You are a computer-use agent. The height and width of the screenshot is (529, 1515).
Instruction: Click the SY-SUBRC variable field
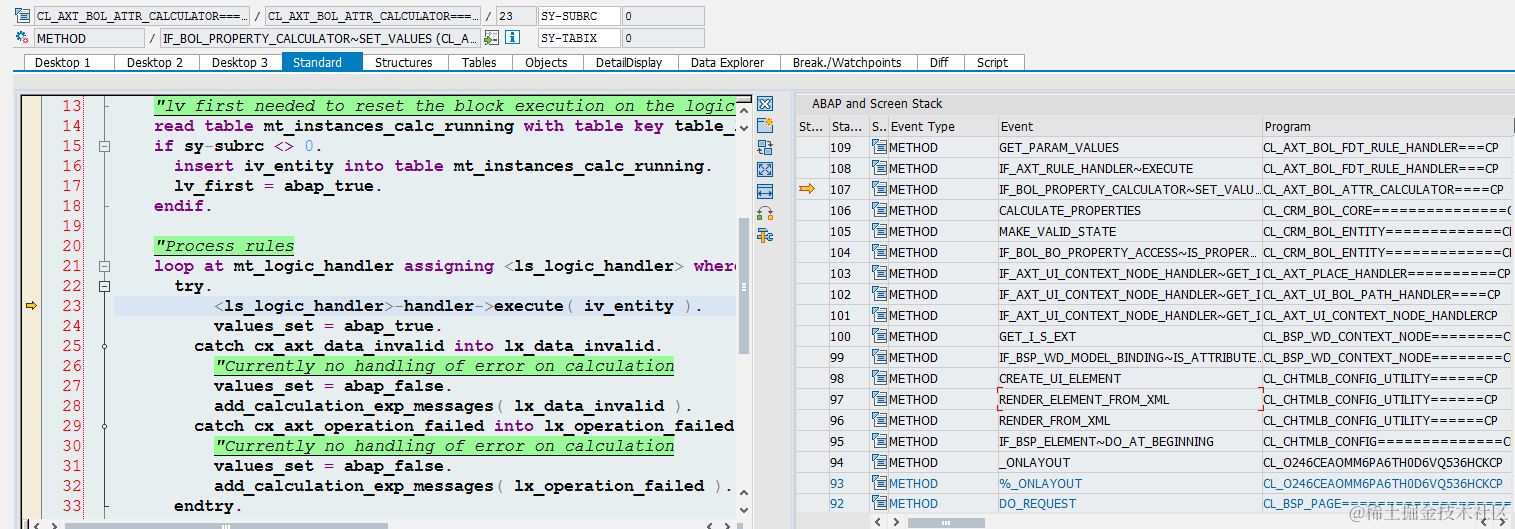point(578,16)
